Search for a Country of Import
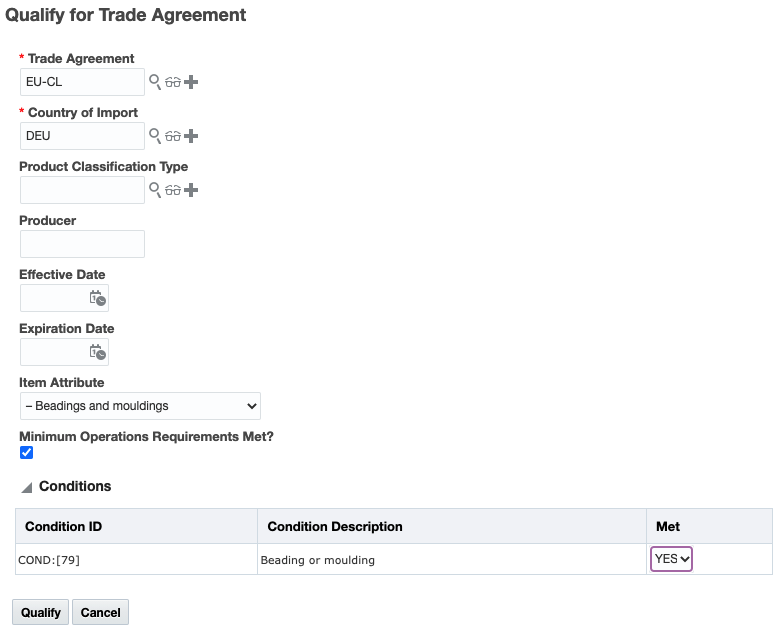781x633 pixels. point(155,136)
